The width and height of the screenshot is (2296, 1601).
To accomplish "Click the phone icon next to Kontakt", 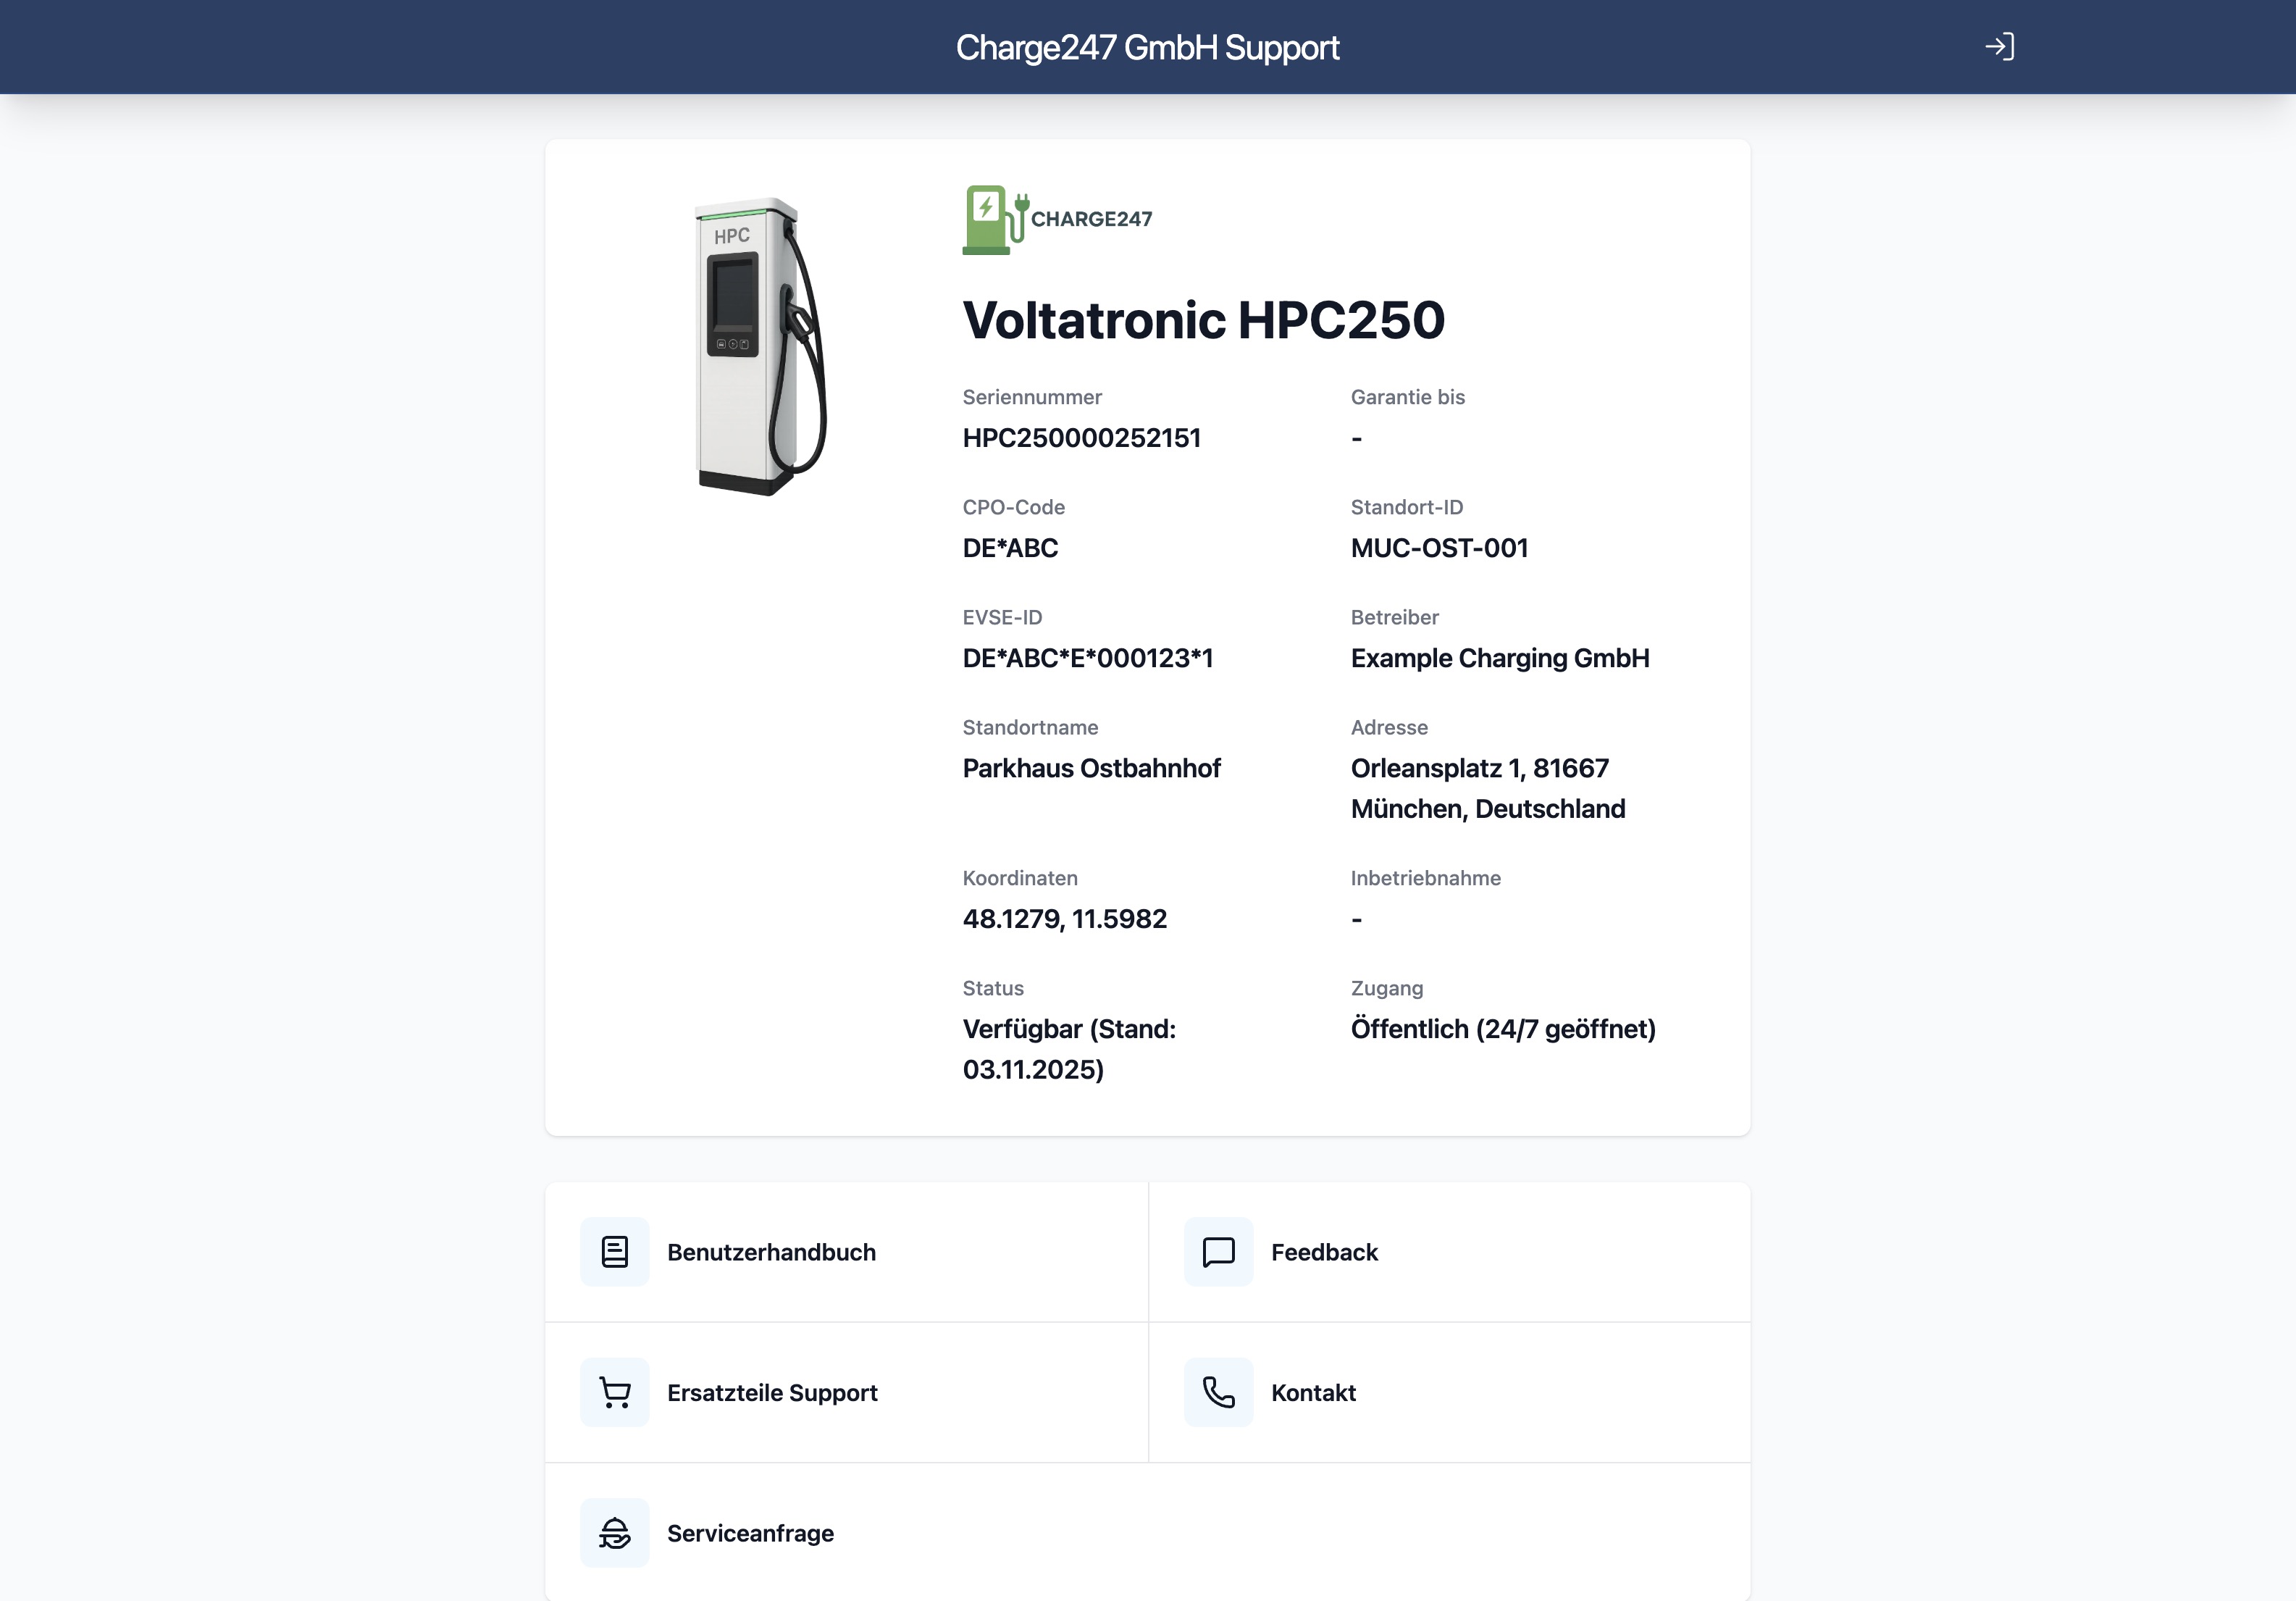I will 1218,1392.
